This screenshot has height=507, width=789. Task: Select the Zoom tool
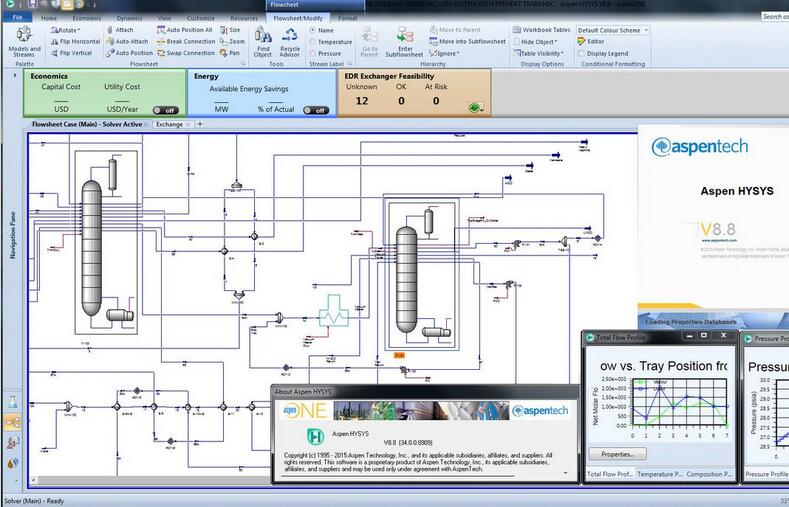232,41
